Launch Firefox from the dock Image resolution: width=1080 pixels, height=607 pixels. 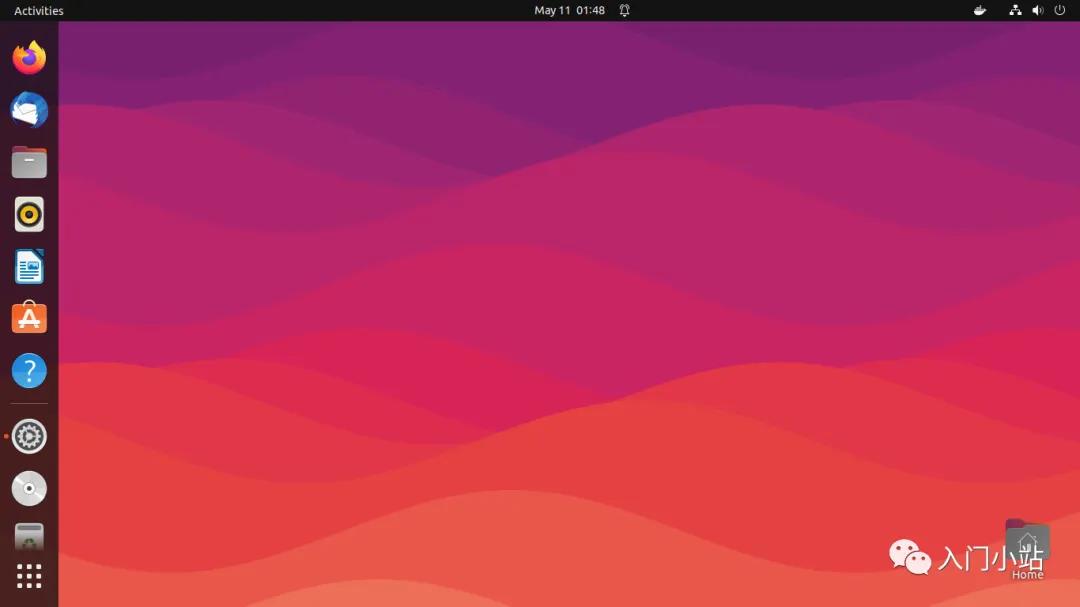pyautogui.click(x=29, y=58)
